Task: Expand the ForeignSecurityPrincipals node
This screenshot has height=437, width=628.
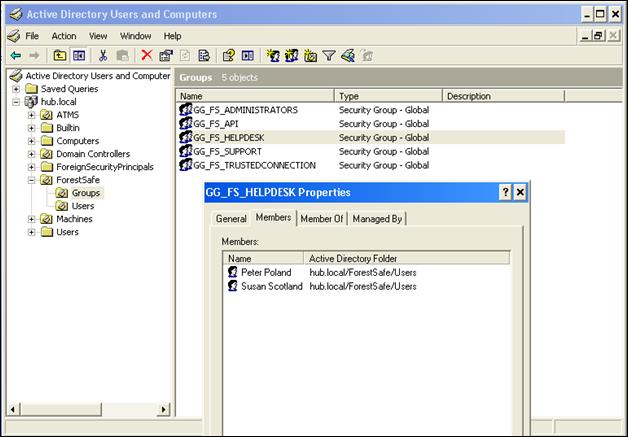Action: click(x=31, y=167)
